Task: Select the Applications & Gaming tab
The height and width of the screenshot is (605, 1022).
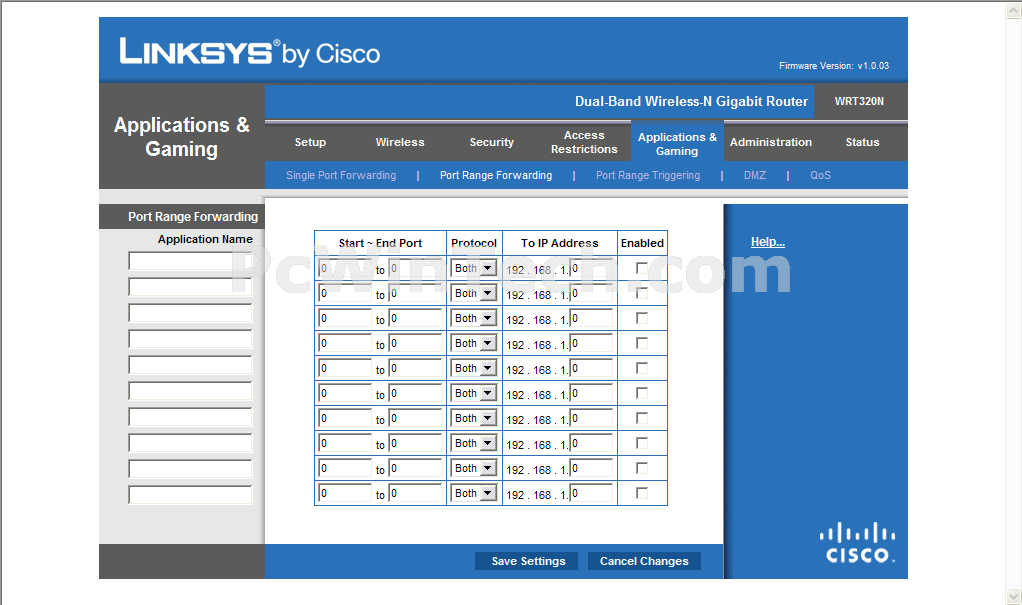Action: tap(677, 143)
